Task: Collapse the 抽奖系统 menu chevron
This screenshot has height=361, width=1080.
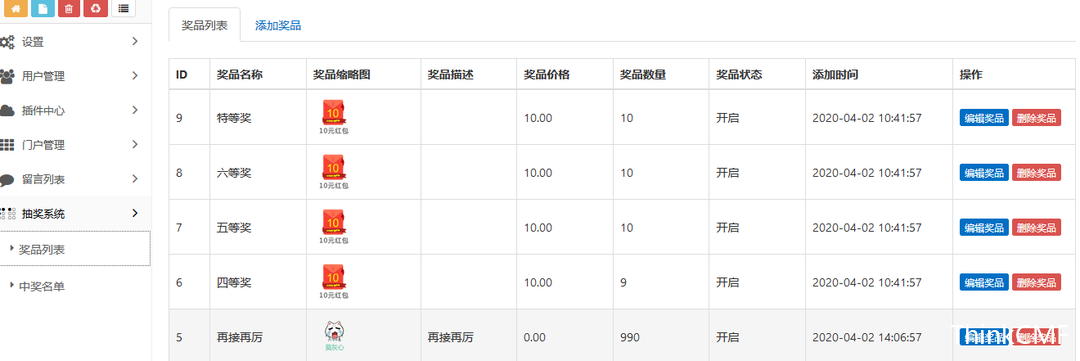Action: 135,213
